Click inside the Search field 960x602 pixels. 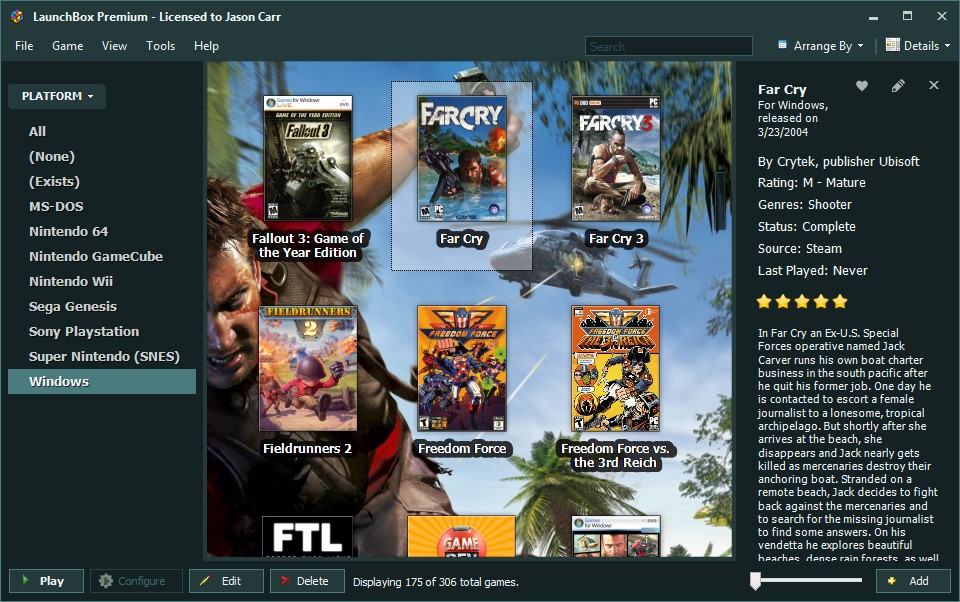tap(668, 45)
